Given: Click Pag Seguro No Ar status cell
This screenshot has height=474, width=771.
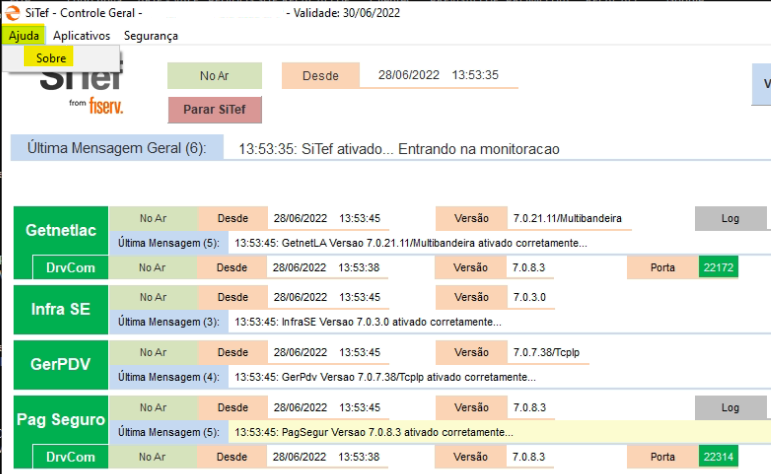Looking at the screenshot, I should click(153, 408).
